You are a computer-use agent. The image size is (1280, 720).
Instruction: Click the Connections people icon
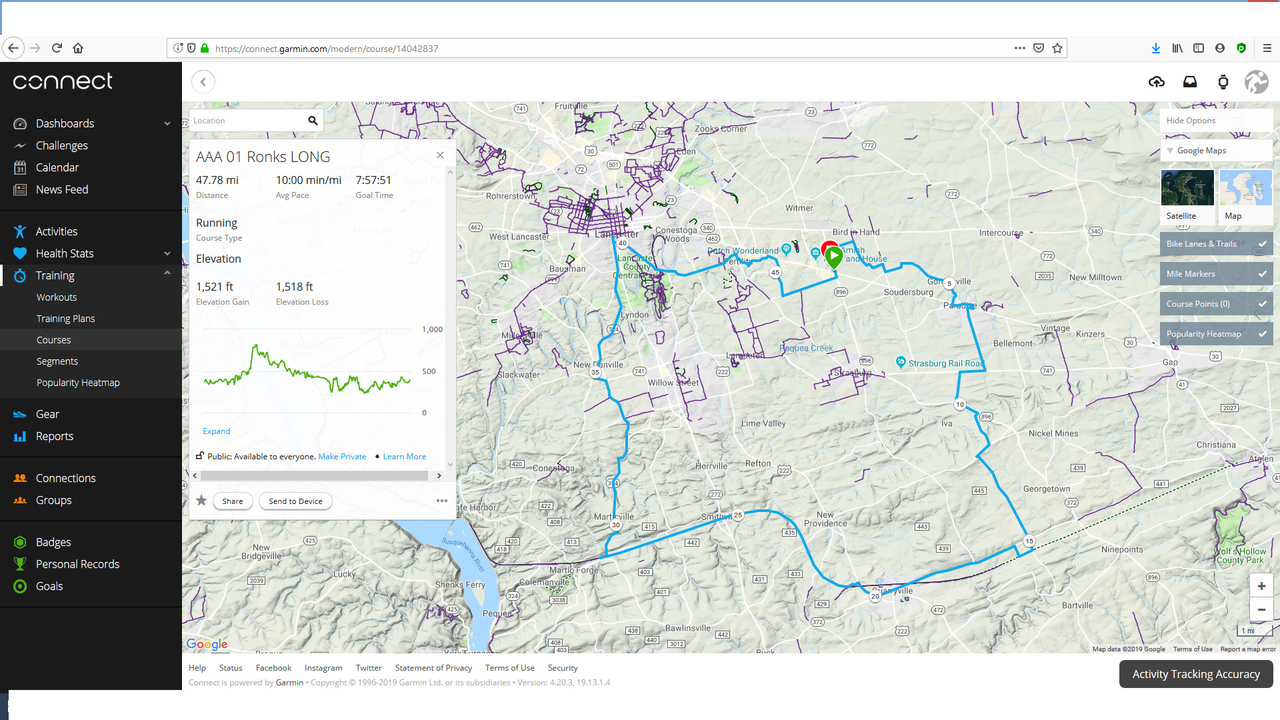click(20, 478)
